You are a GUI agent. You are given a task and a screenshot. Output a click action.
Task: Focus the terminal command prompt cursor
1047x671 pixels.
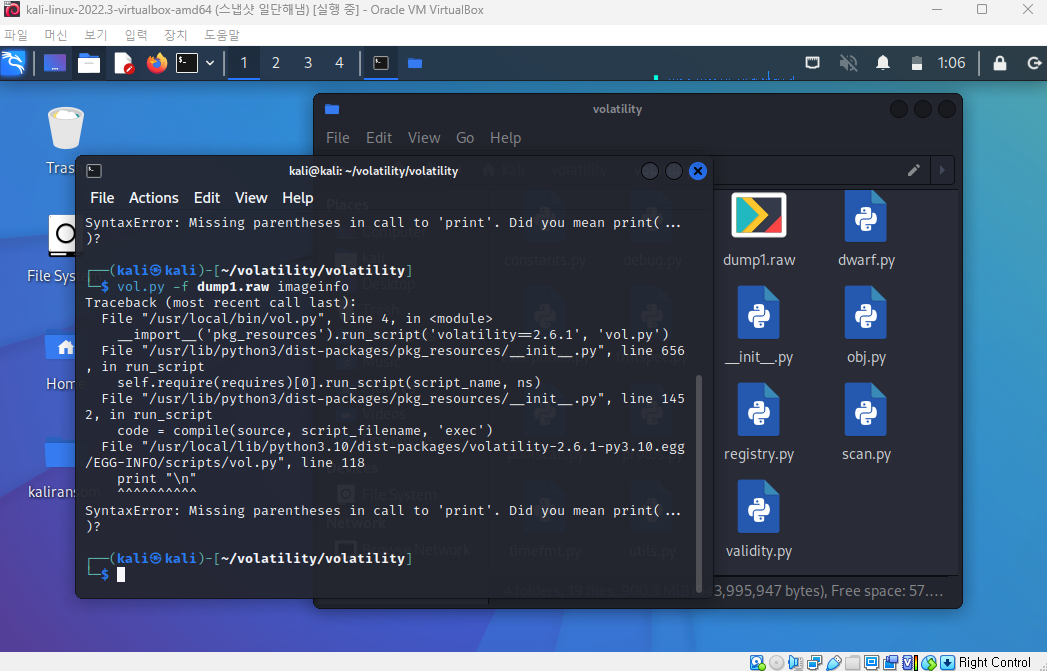(121, 574)
